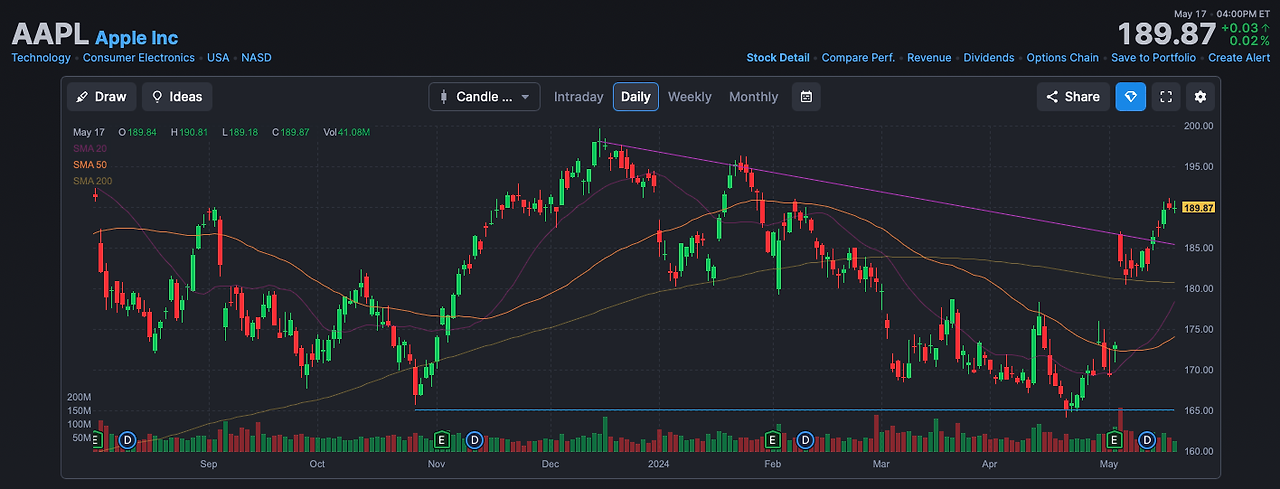Click the earnings E marker near Nov
Viewport: 1280px width, 489px height.
441,440
